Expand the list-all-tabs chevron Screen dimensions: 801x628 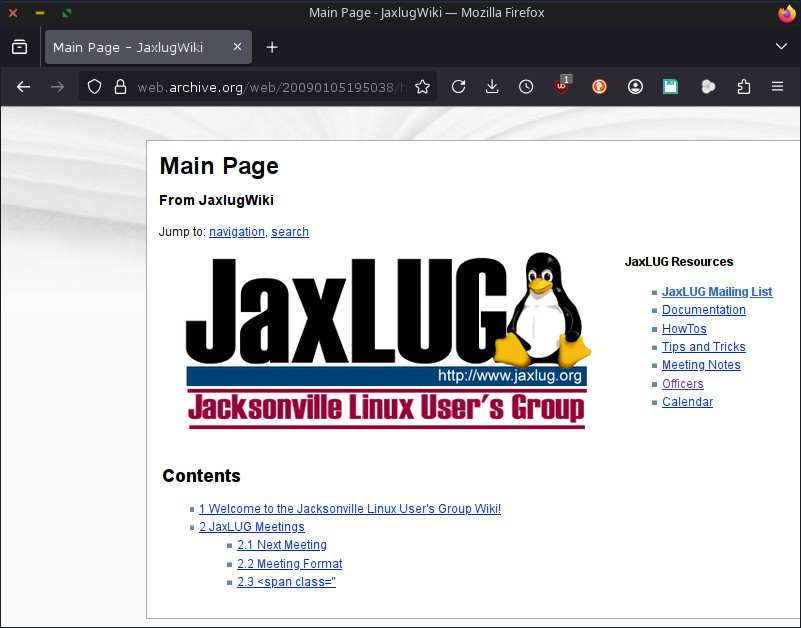(781, 47)
